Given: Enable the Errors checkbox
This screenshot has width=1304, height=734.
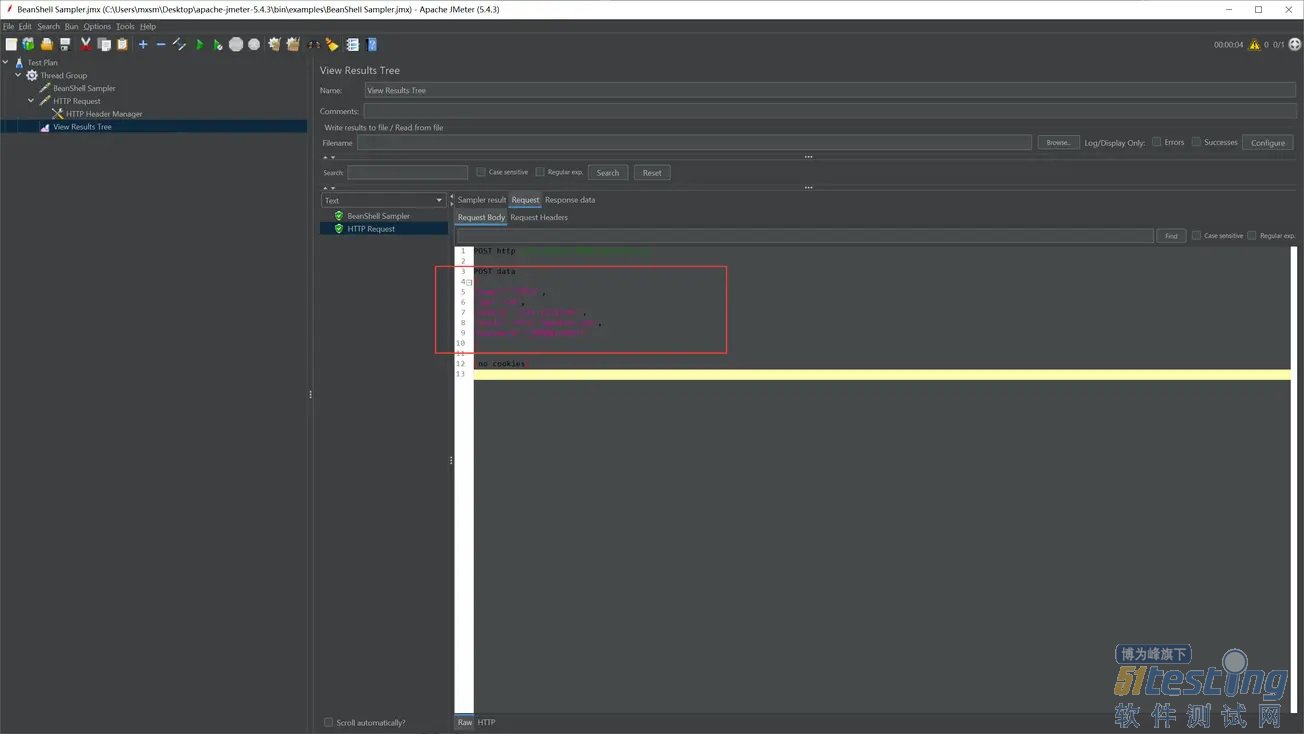Looking at the screenshot, I should (x=1157, y=142).
